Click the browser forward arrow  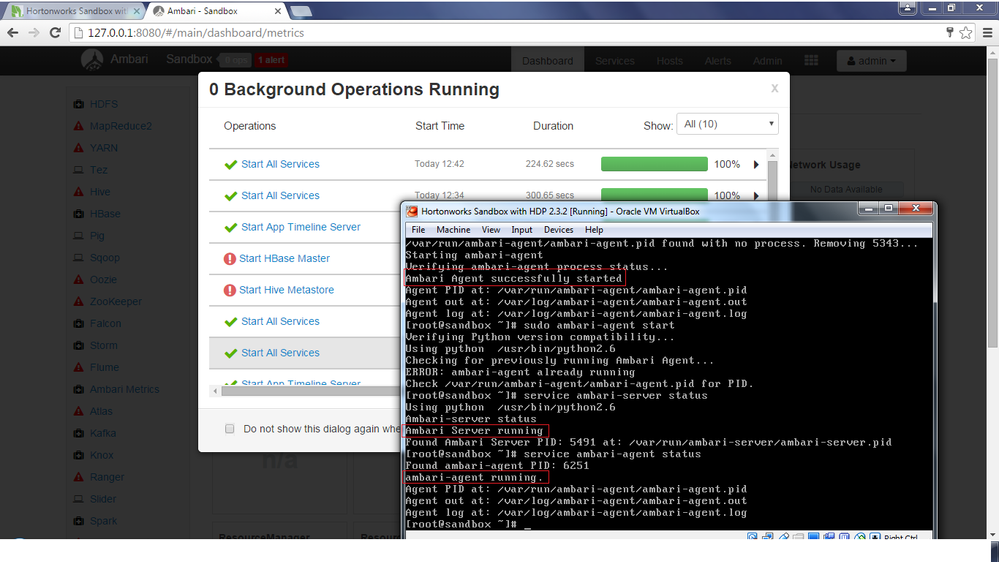pyautogui.click(x=34, y=32)
